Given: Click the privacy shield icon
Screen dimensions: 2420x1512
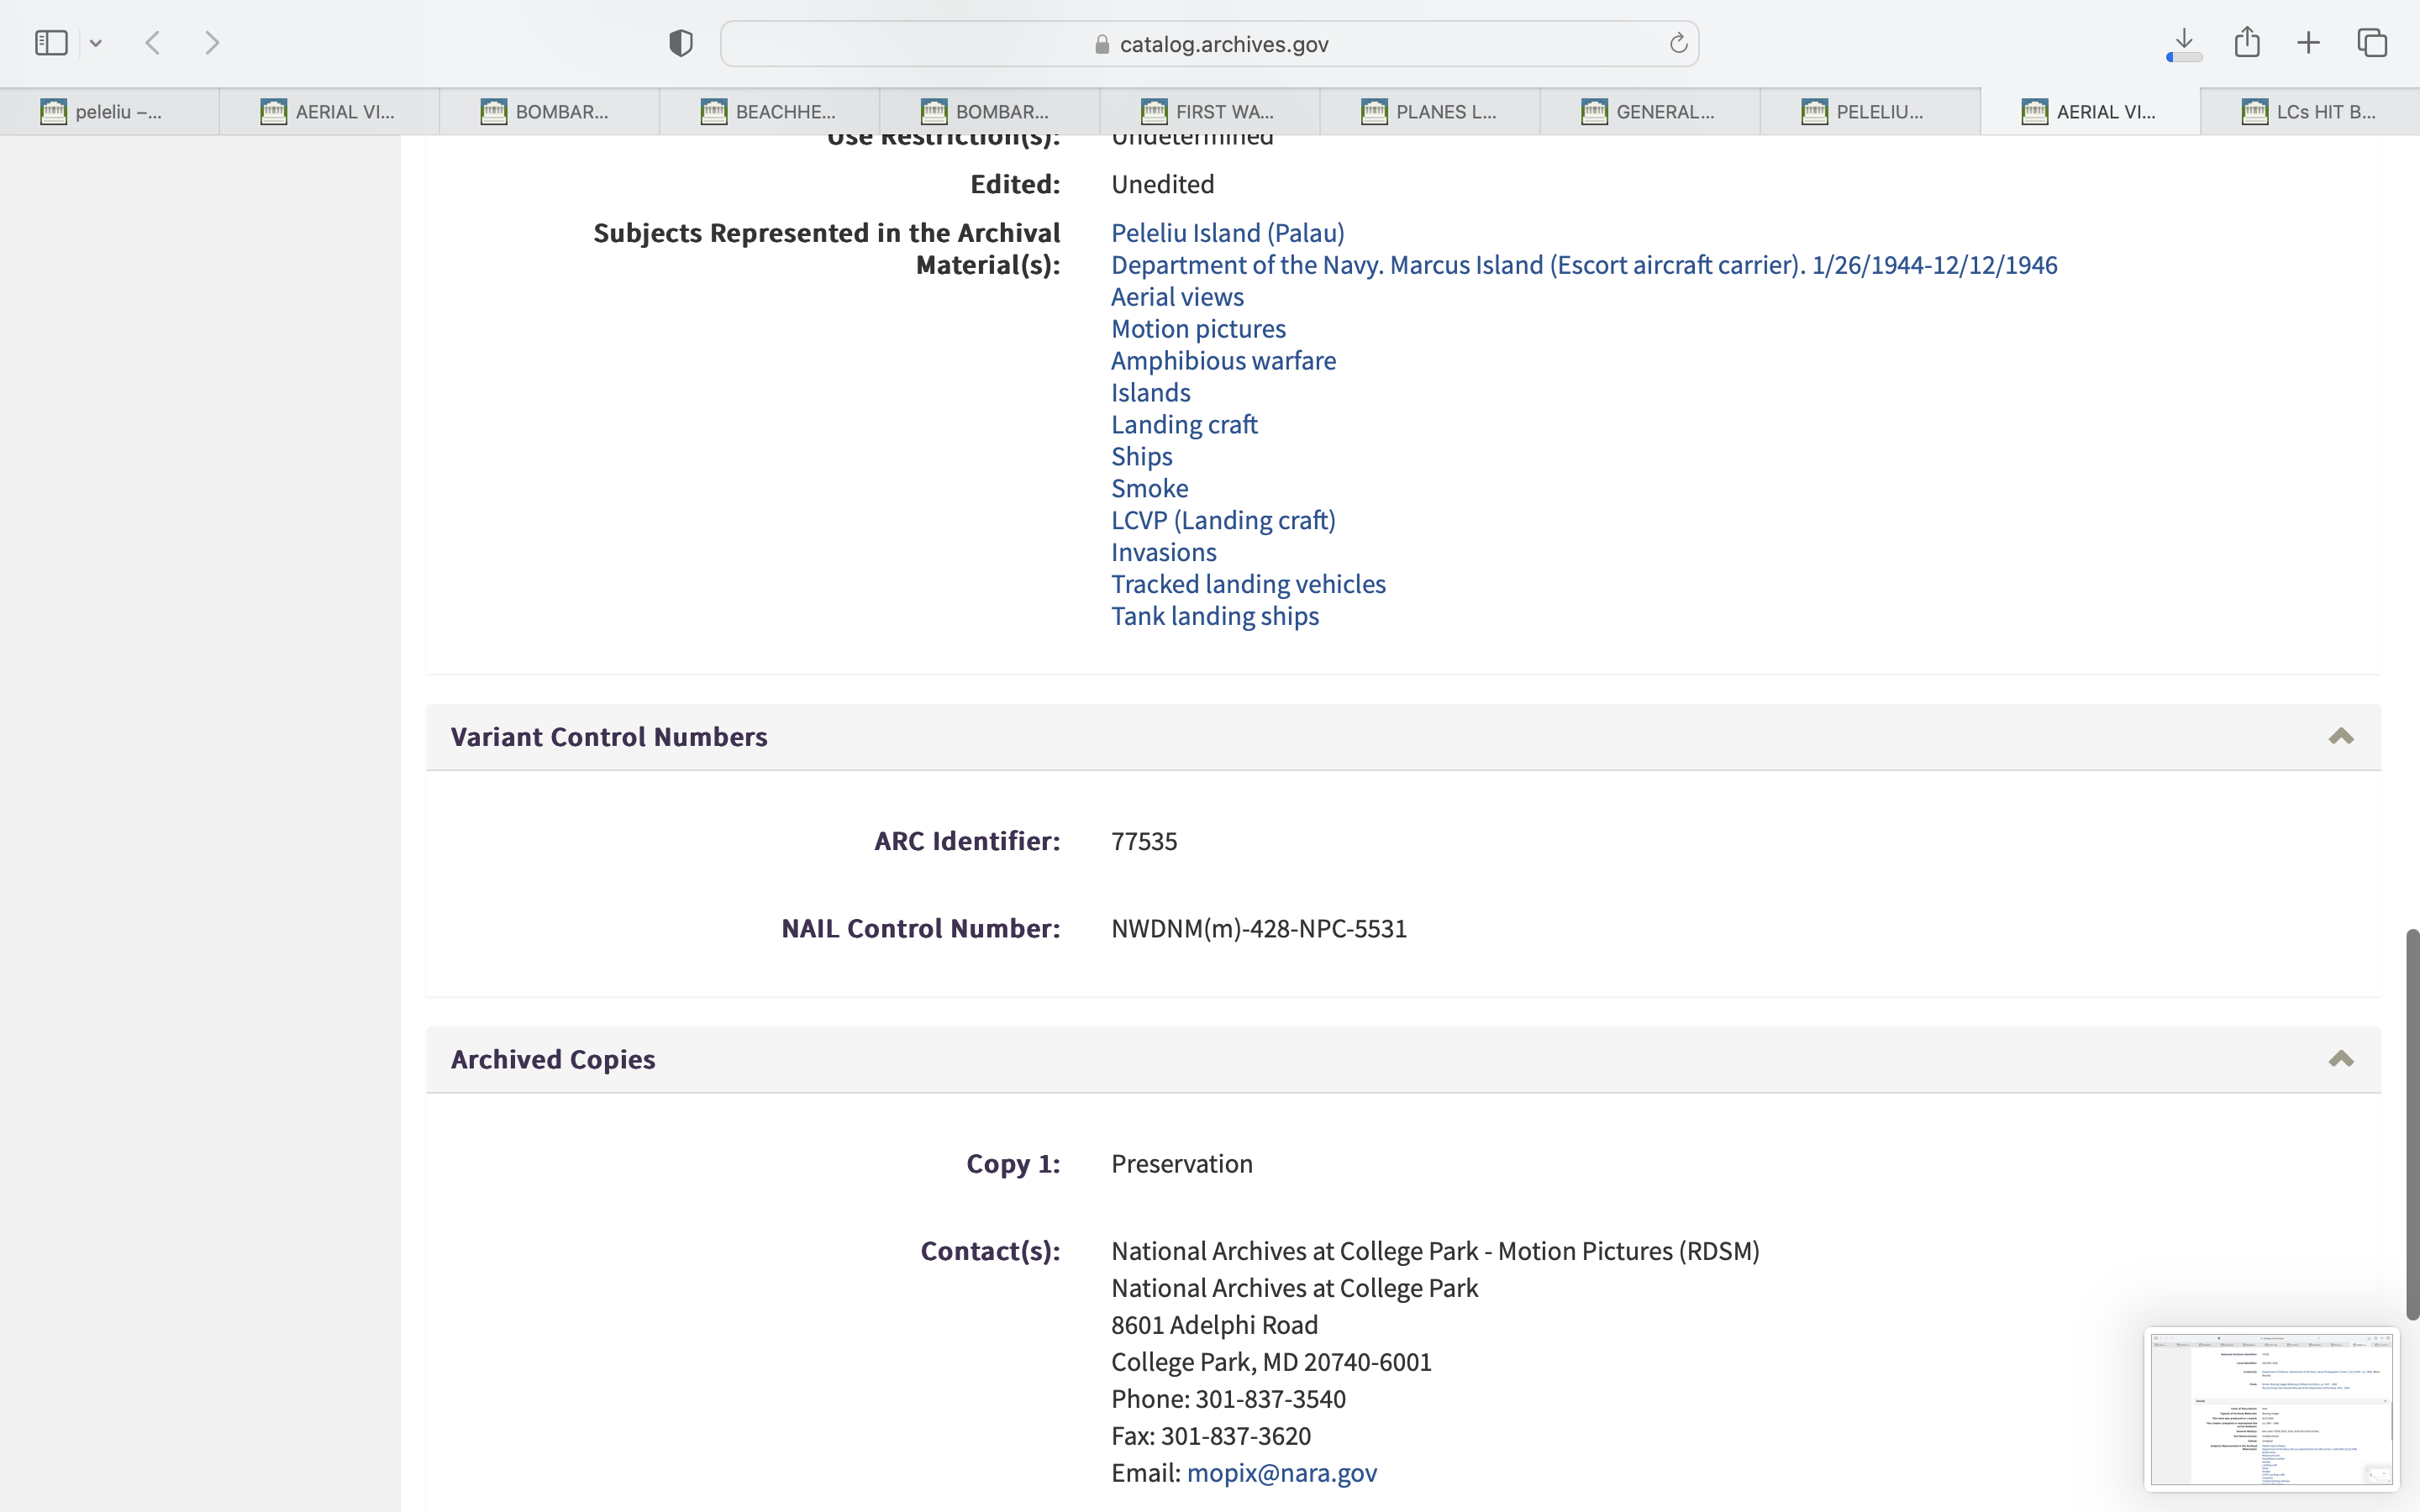Looking at the screenshot, I should 680,43.
